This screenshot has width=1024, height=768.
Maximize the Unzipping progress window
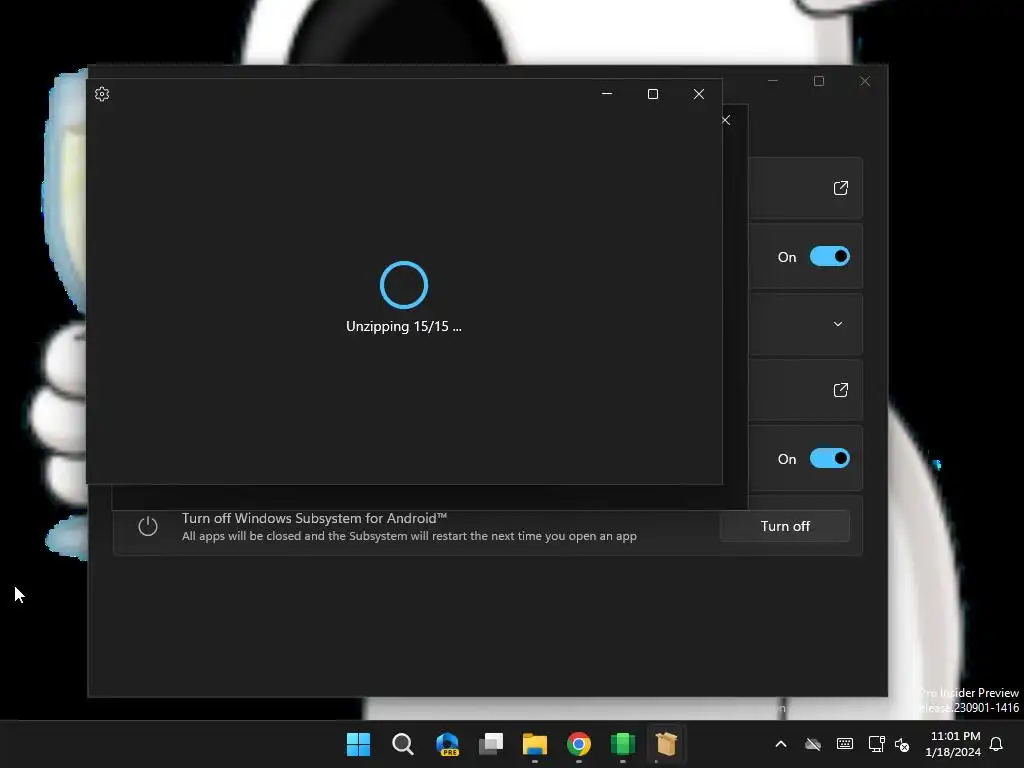click(652, 94)
